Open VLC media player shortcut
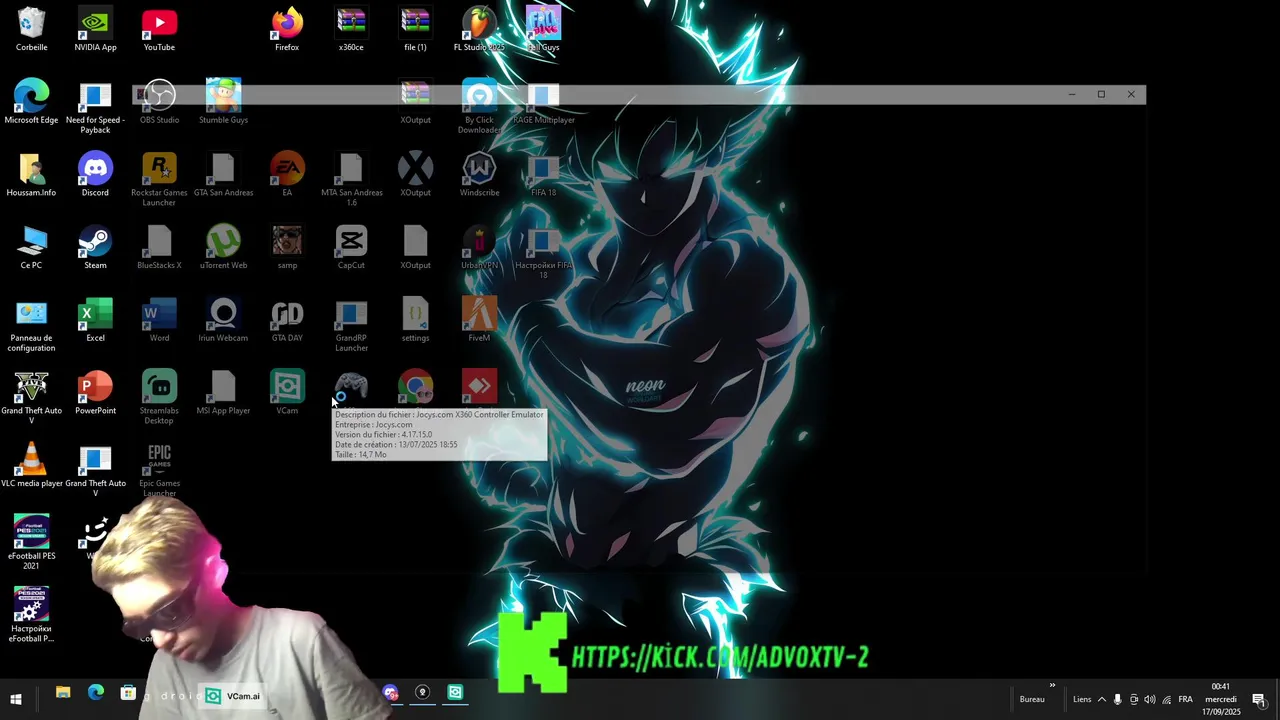 pos(31,467)
